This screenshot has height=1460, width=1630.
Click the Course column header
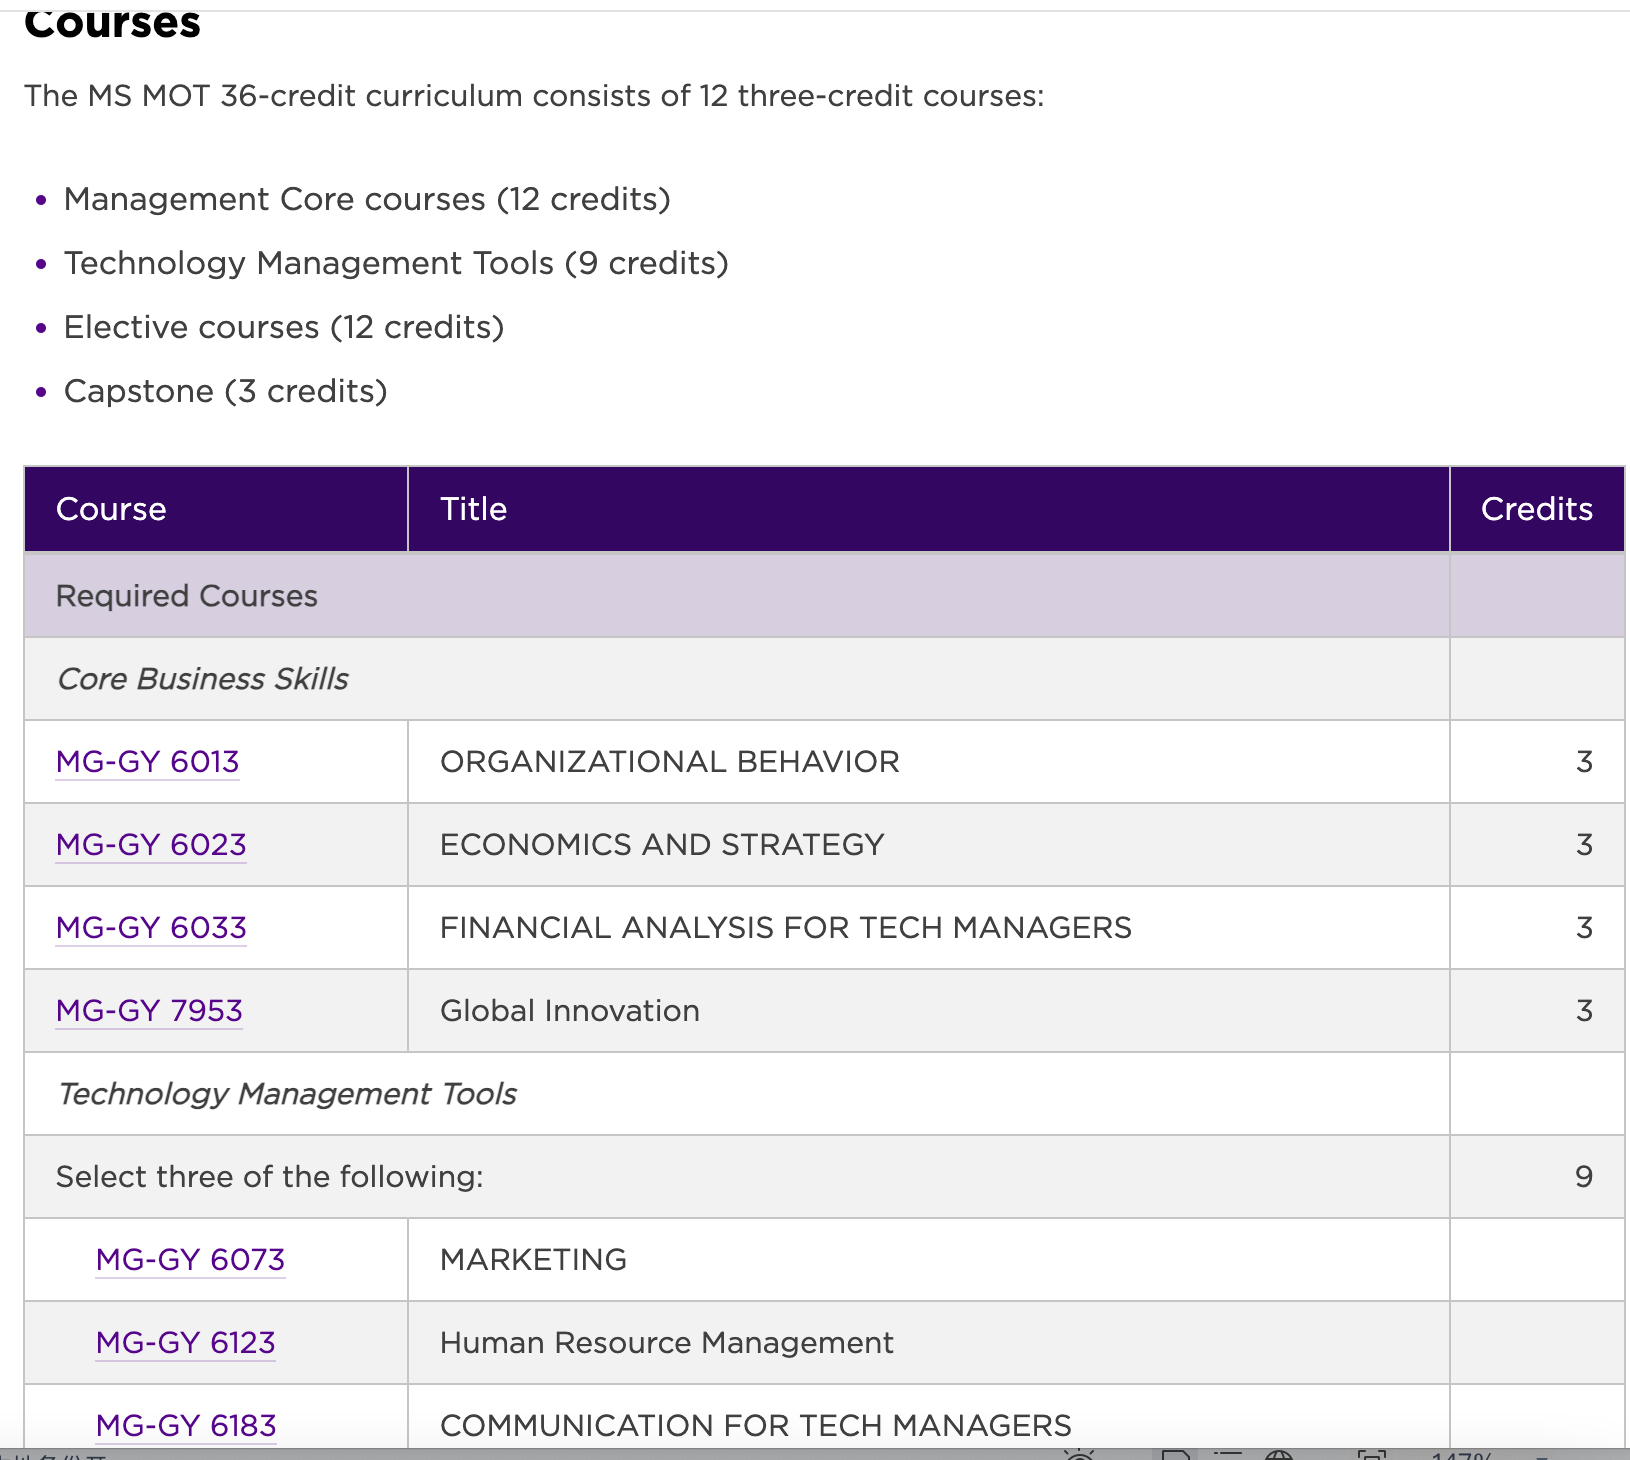(x=111, y=509)
